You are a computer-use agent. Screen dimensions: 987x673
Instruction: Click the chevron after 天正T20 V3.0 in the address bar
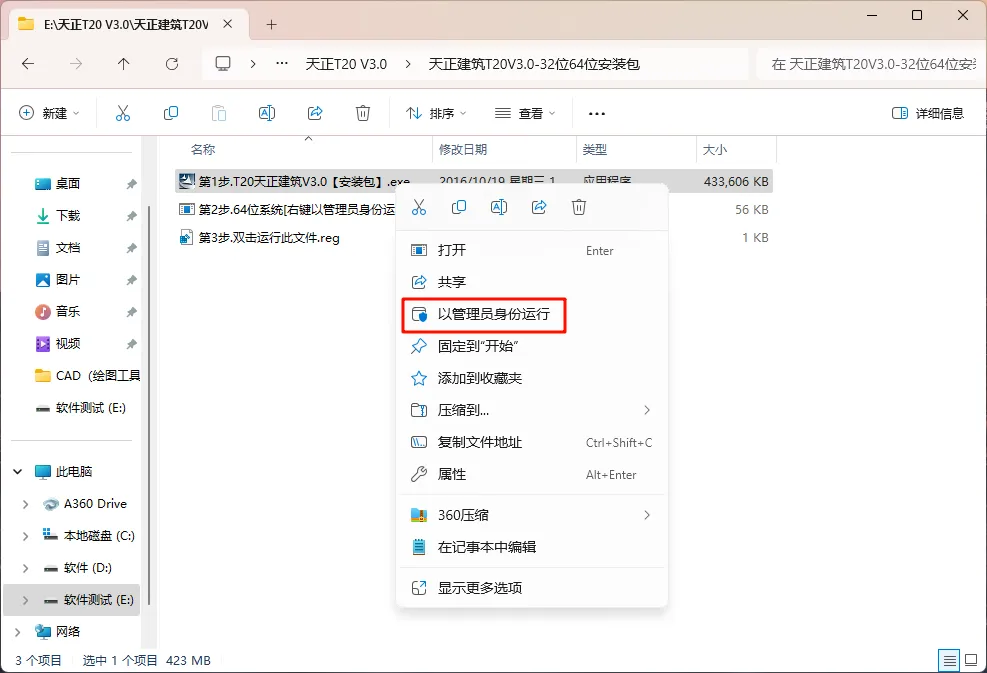408,64
